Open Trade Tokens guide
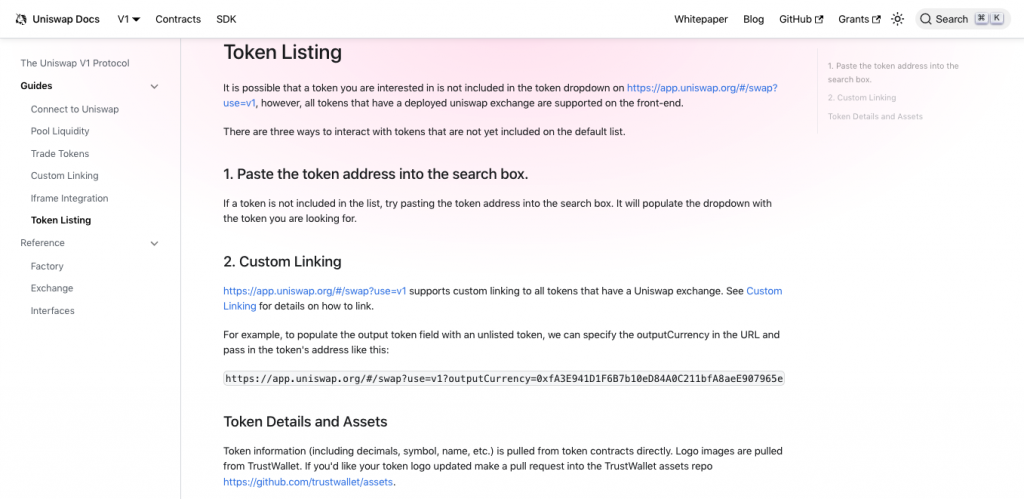The height and width of the screenshot is (499, 1024). point(60,153)
